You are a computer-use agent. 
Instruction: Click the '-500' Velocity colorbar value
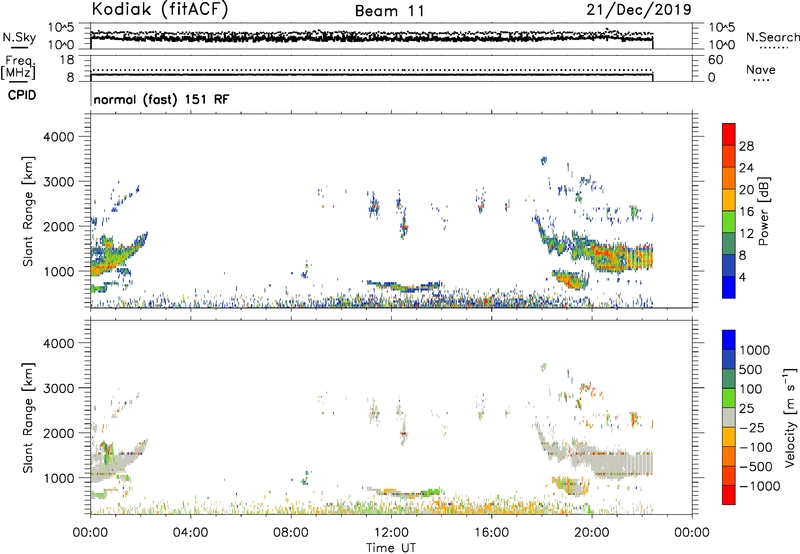tap(755, 466)
